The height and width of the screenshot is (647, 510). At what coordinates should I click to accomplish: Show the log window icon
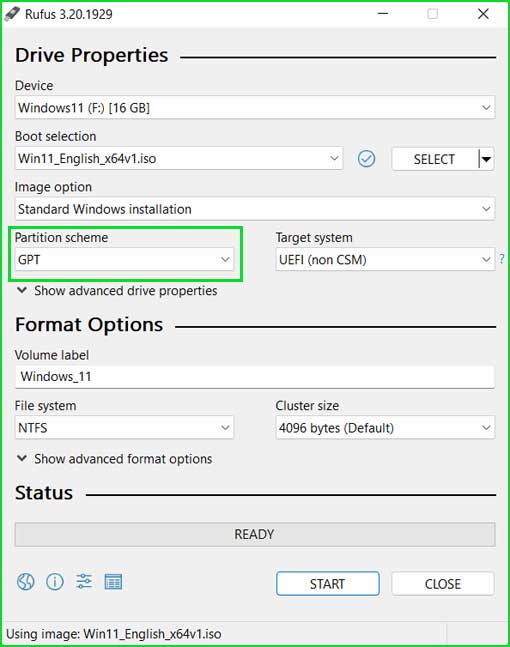point(113,582)
